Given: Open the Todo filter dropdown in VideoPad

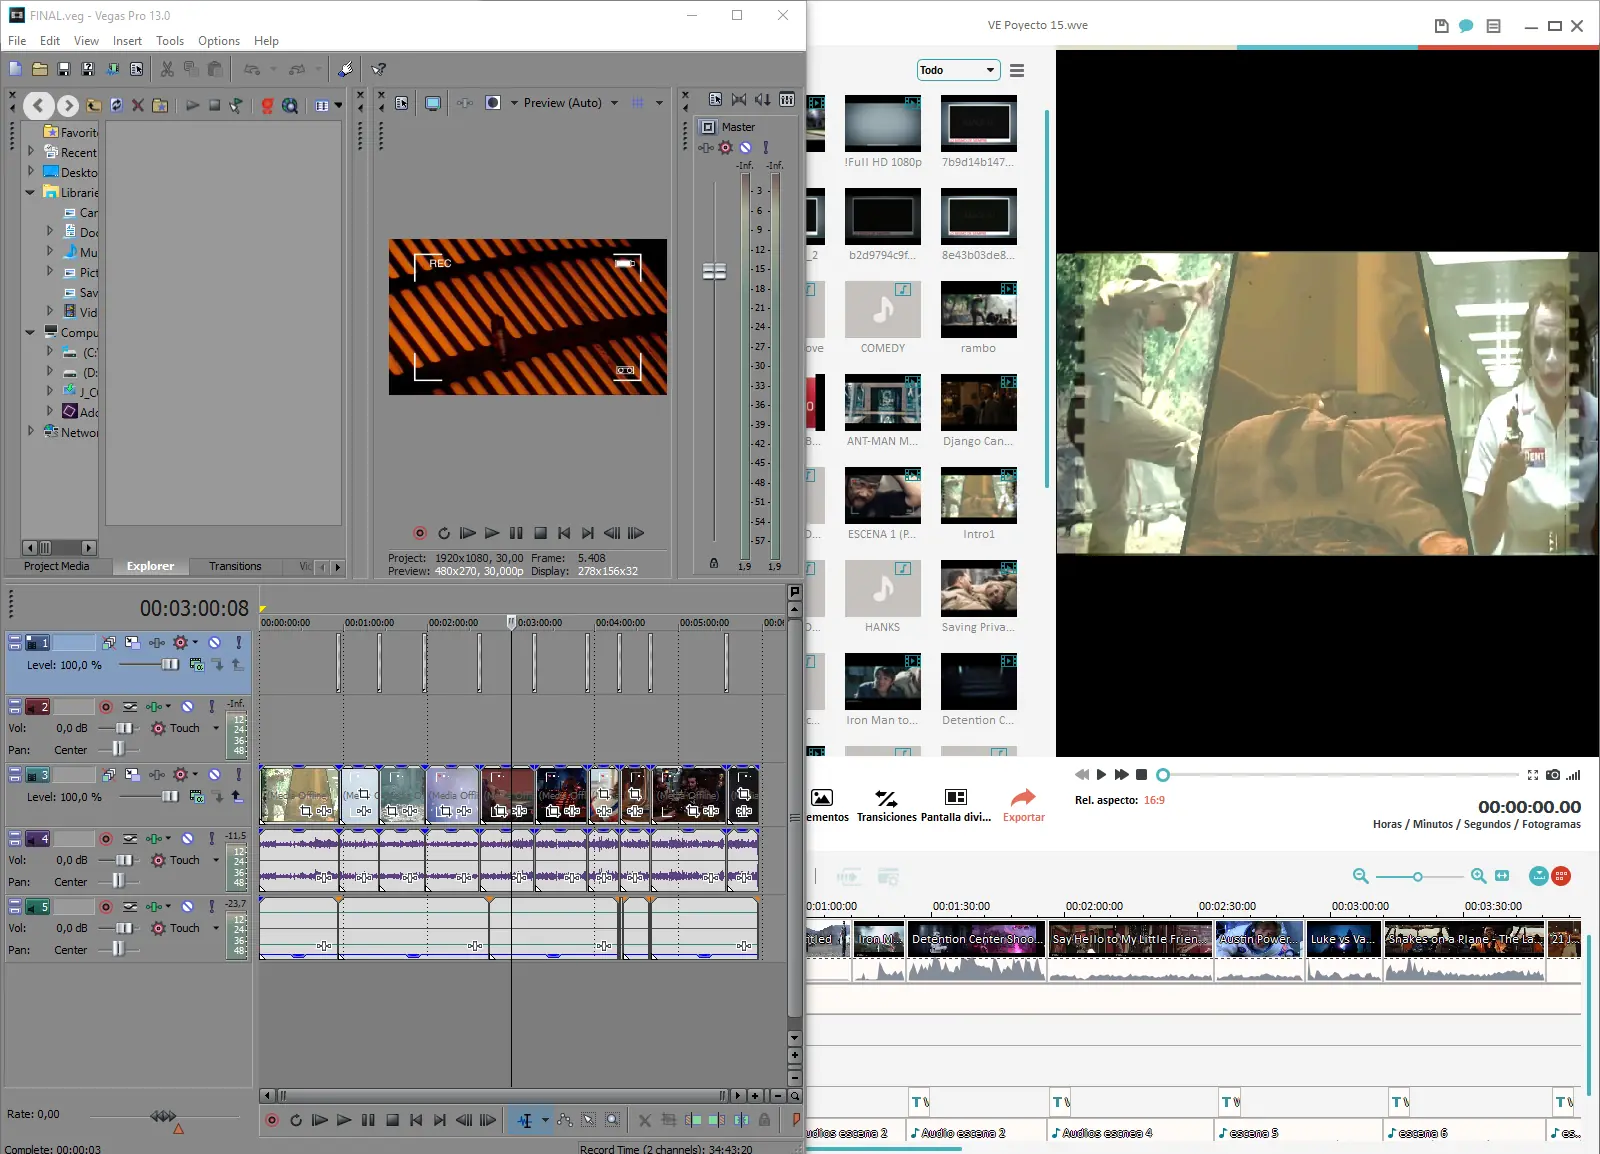Looking at the screenshot, I should click(x=959, y=70).
